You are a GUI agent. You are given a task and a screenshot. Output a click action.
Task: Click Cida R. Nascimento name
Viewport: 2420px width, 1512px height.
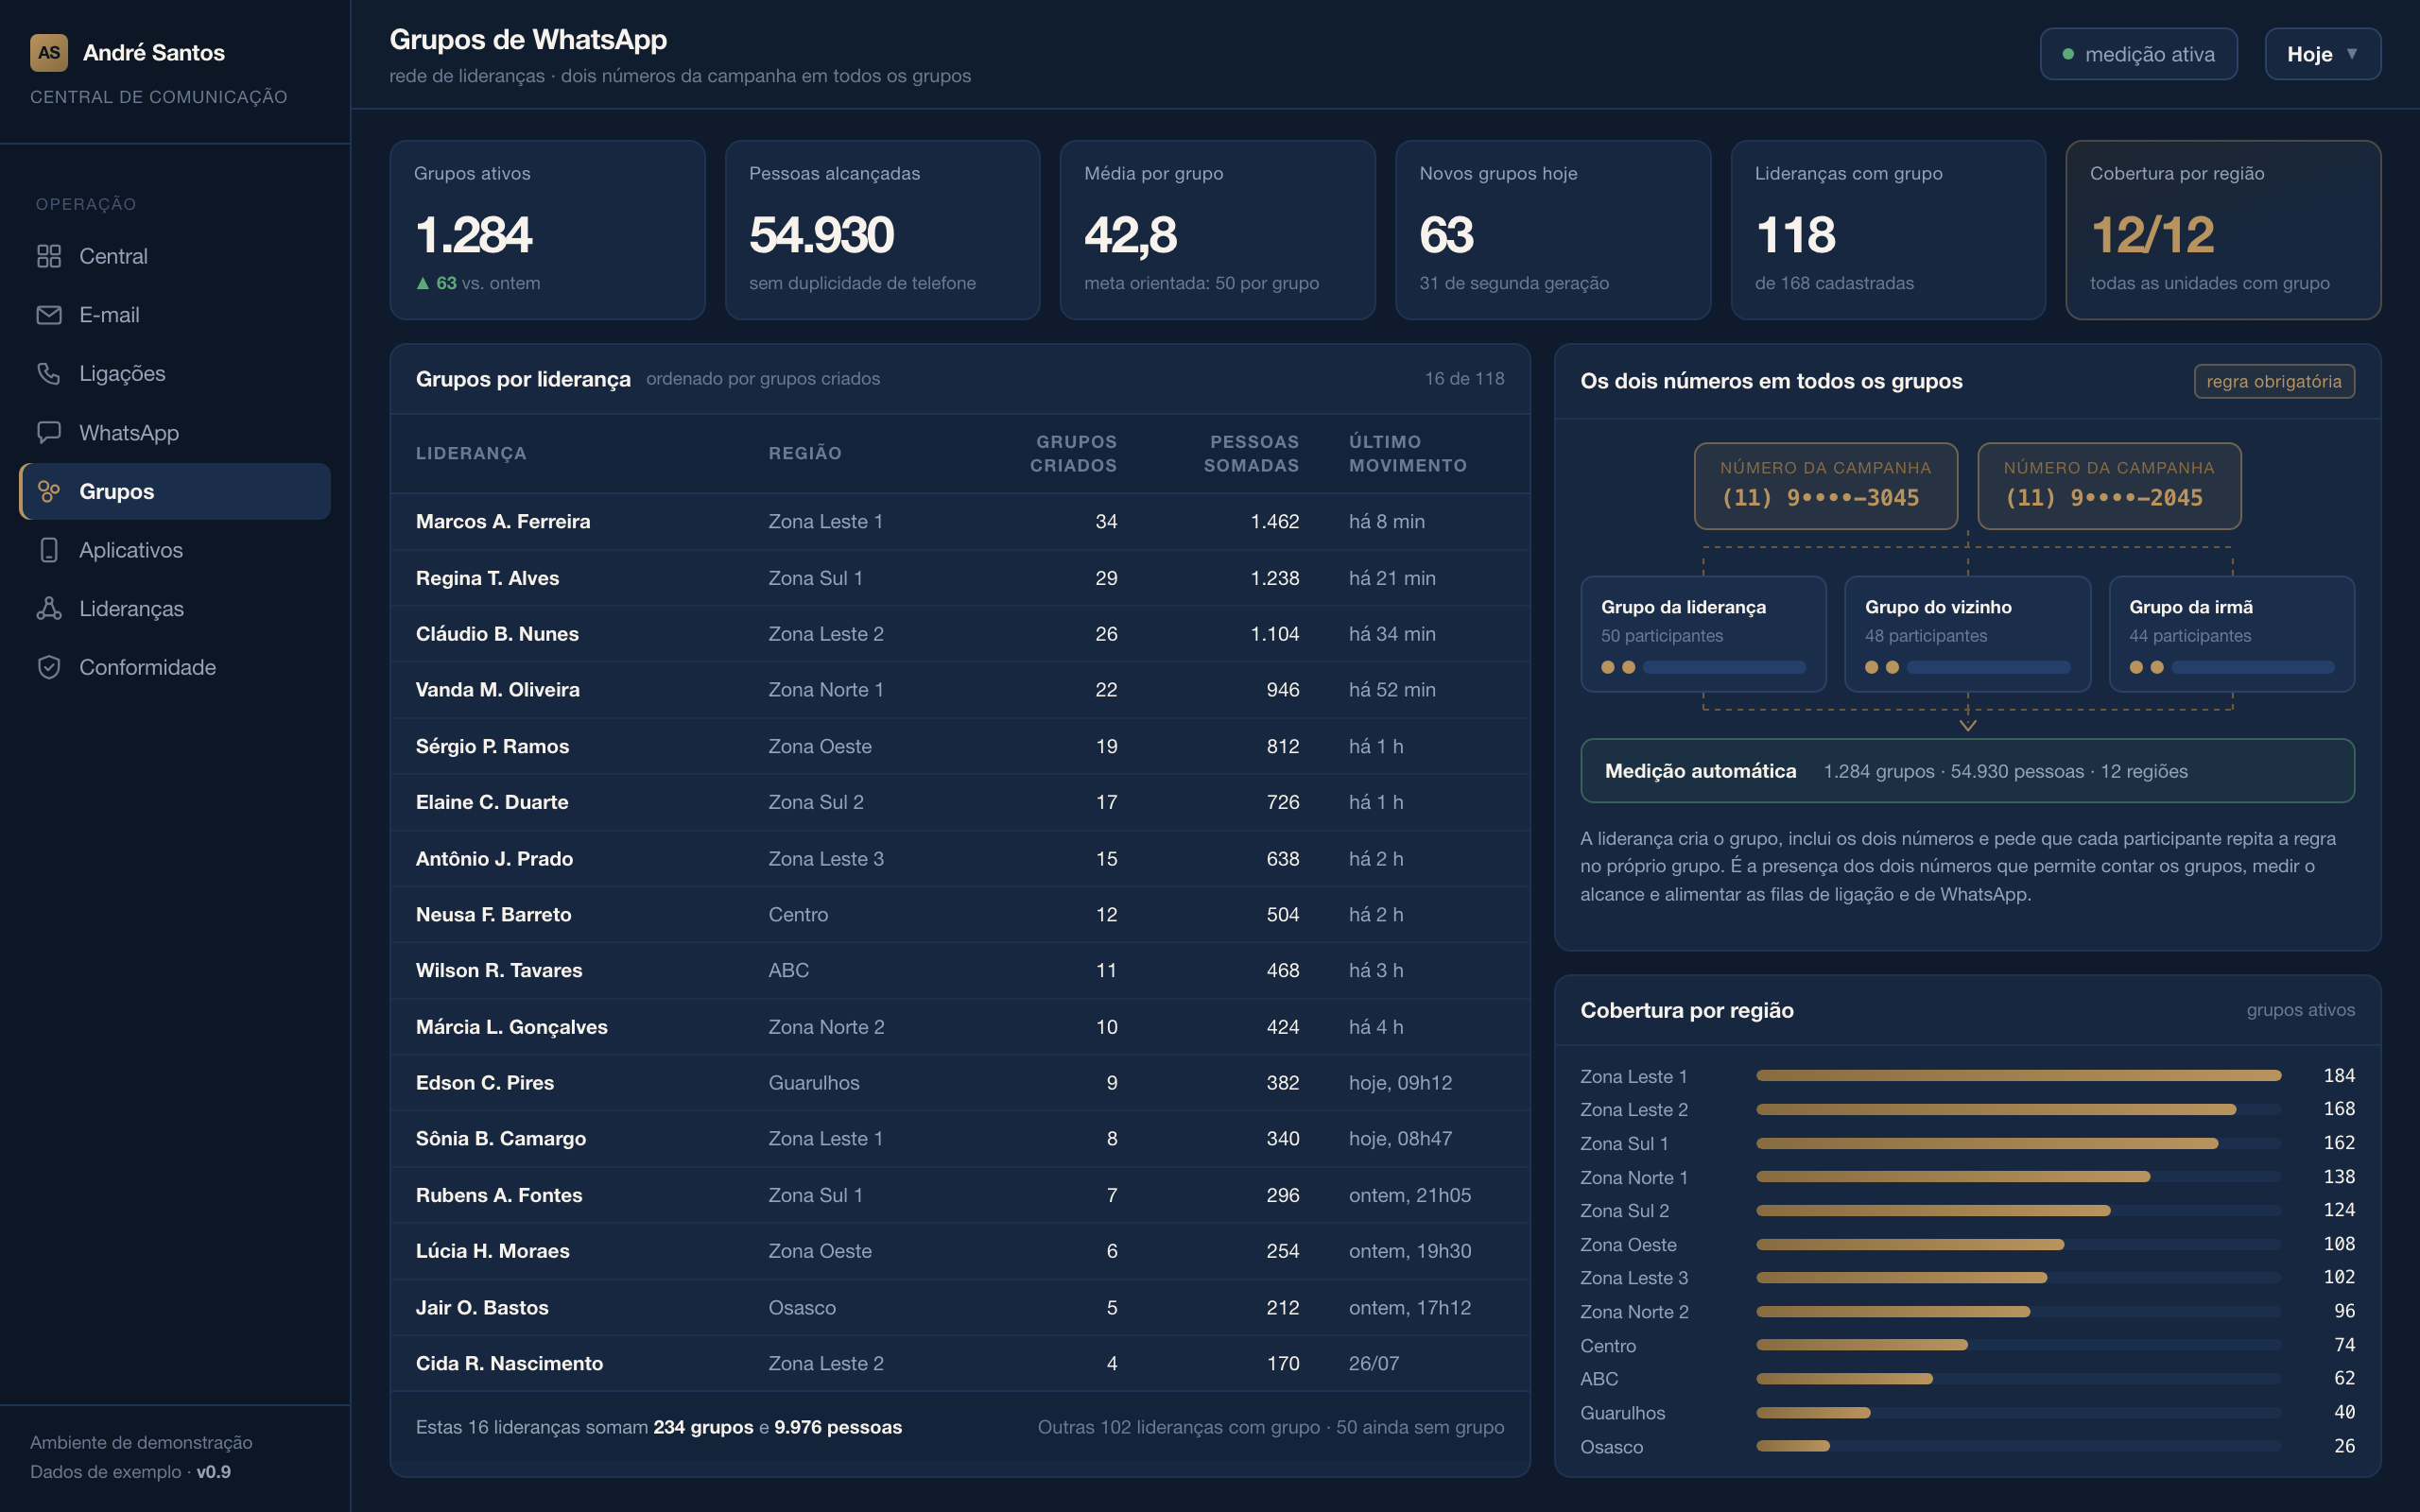509,1363
